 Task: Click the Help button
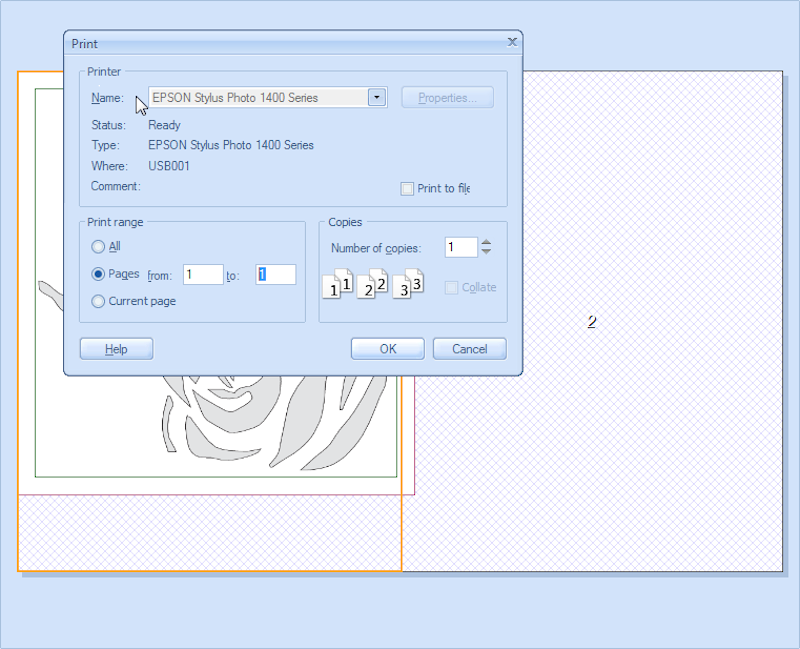pyautogui.click(x=116, y=349)
